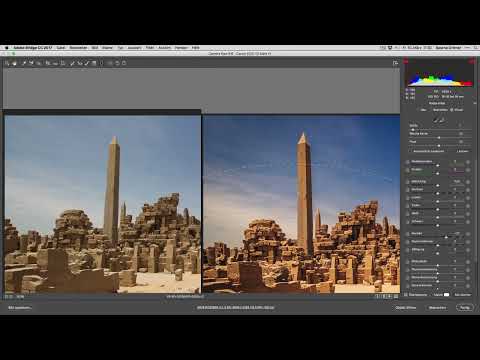Click the Klarheit slider handle

pos(446,237)
